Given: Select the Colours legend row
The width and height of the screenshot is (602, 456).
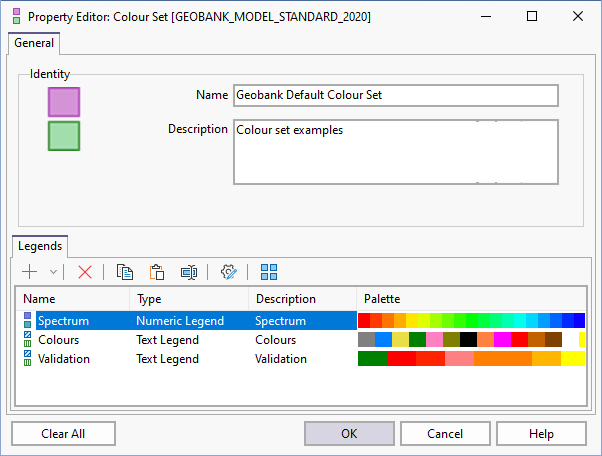Looking at the screenshot, I should (x=301, y=340).
